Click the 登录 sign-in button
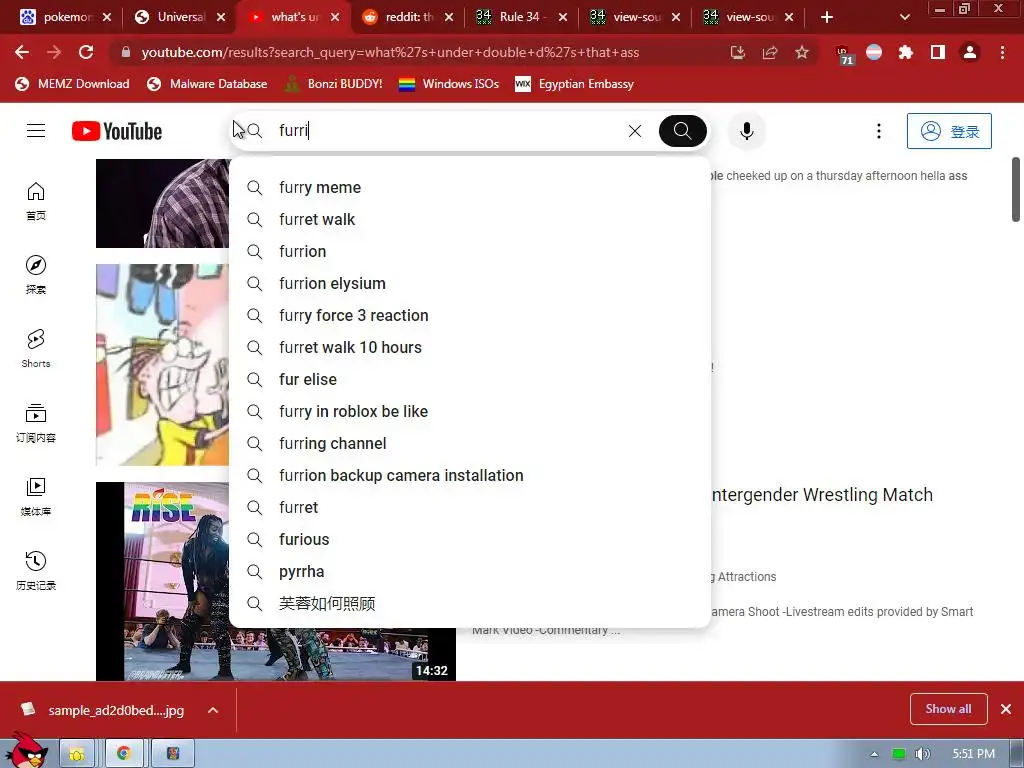 [x=949, y=131]
